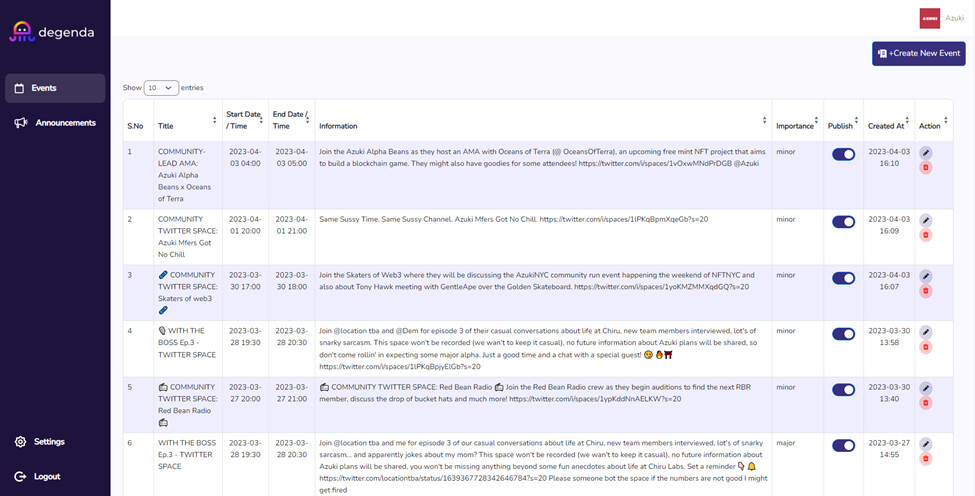Screen dimensions: 975x496
Task: Open the Events sidebar section
Action: pos(55,88)
